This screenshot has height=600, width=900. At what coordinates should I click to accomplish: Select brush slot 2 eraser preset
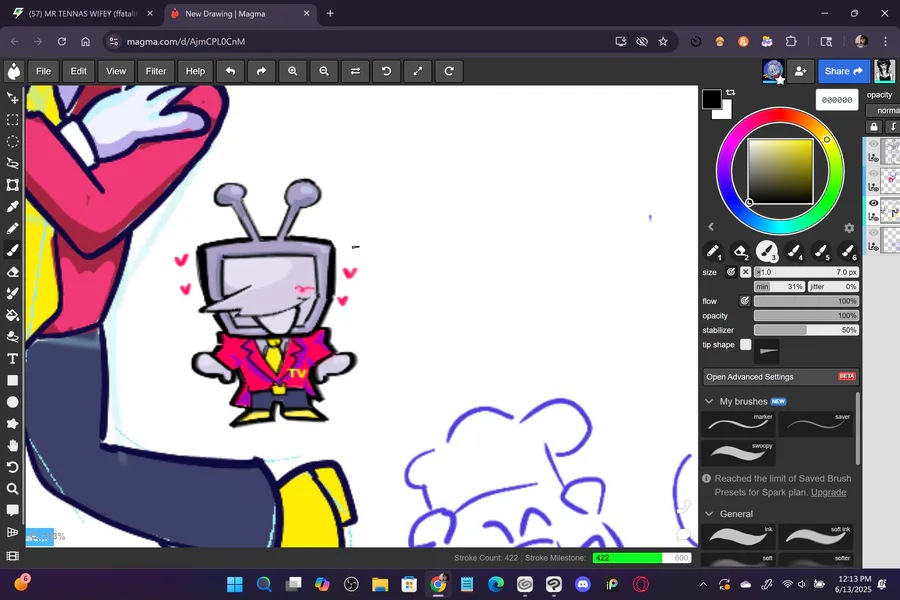click(740, 251)
